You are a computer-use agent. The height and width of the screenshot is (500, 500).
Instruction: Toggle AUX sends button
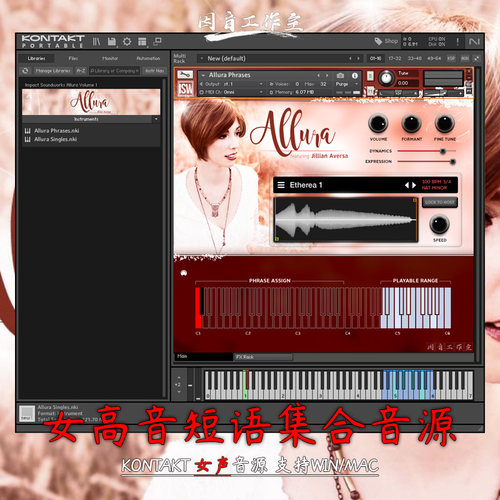pyautogui.click(x=465, y=58)
